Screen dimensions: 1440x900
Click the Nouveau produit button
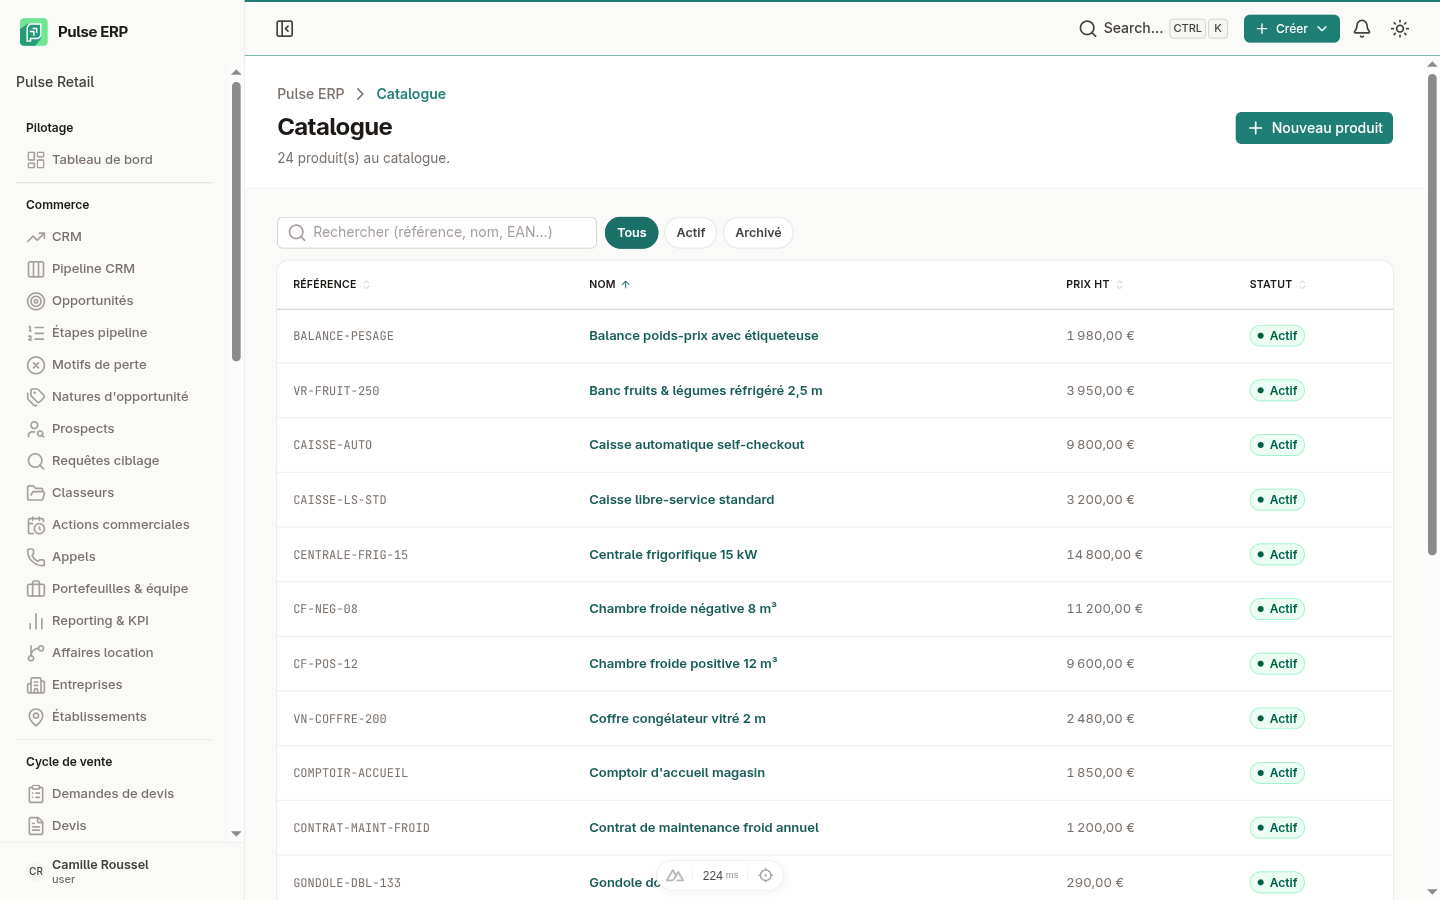pyautogui.click(x=1314, y=128)
